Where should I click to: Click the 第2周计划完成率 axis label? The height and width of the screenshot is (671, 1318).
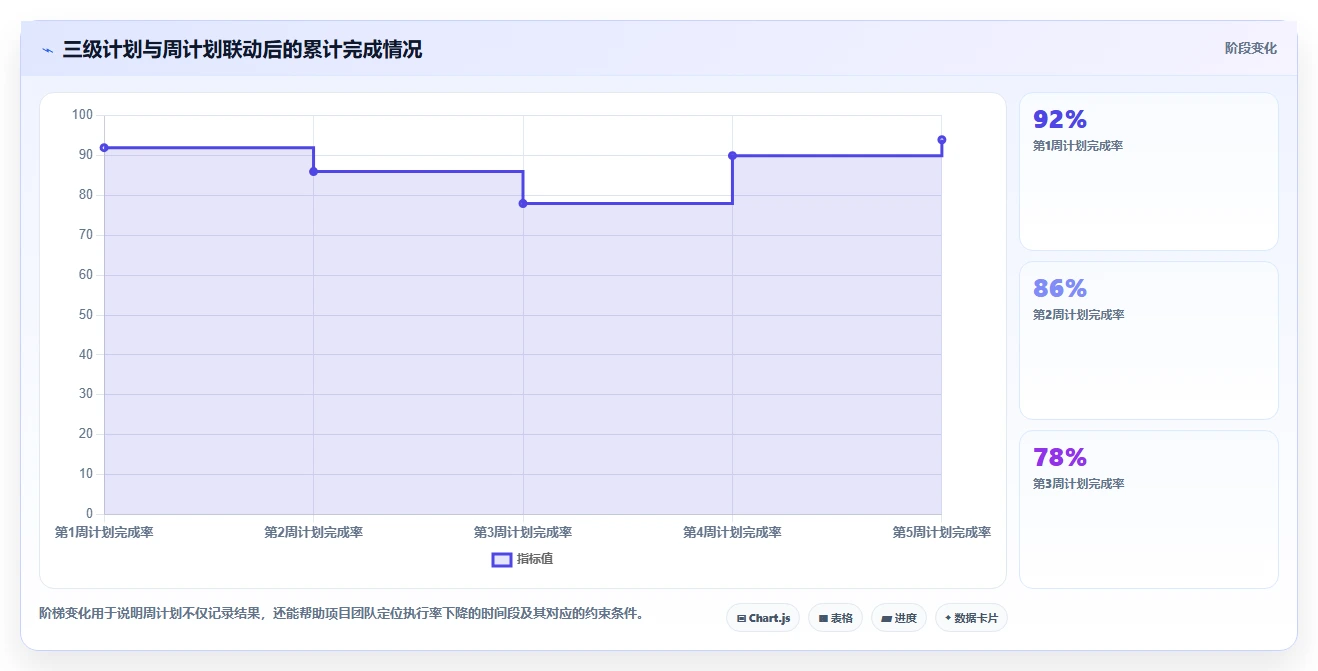coord(313,533)
